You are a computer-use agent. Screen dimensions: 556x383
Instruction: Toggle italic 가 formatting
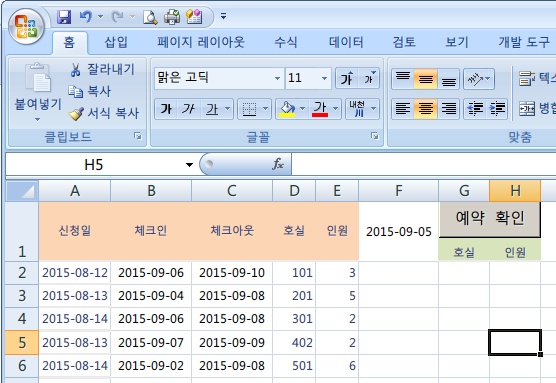(189, 109)
